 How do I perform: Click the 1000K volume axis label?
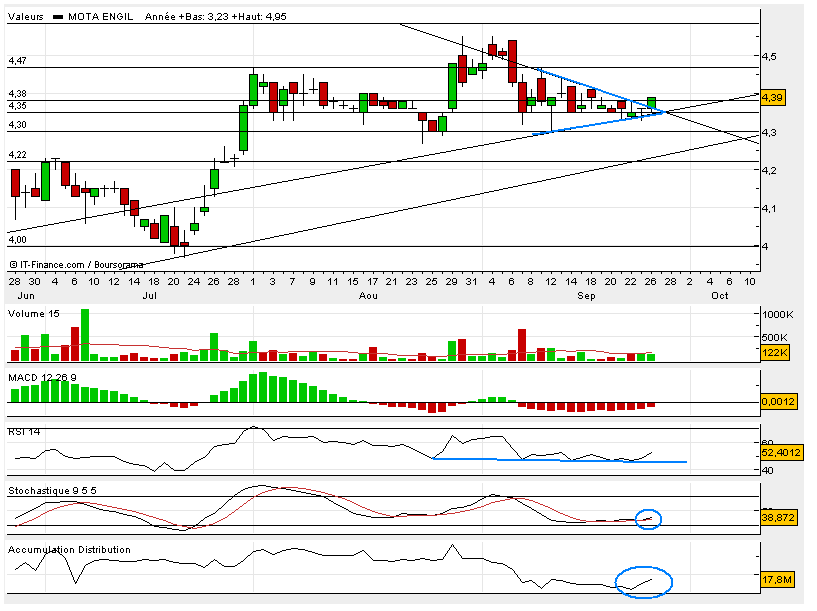pos(778,315)
